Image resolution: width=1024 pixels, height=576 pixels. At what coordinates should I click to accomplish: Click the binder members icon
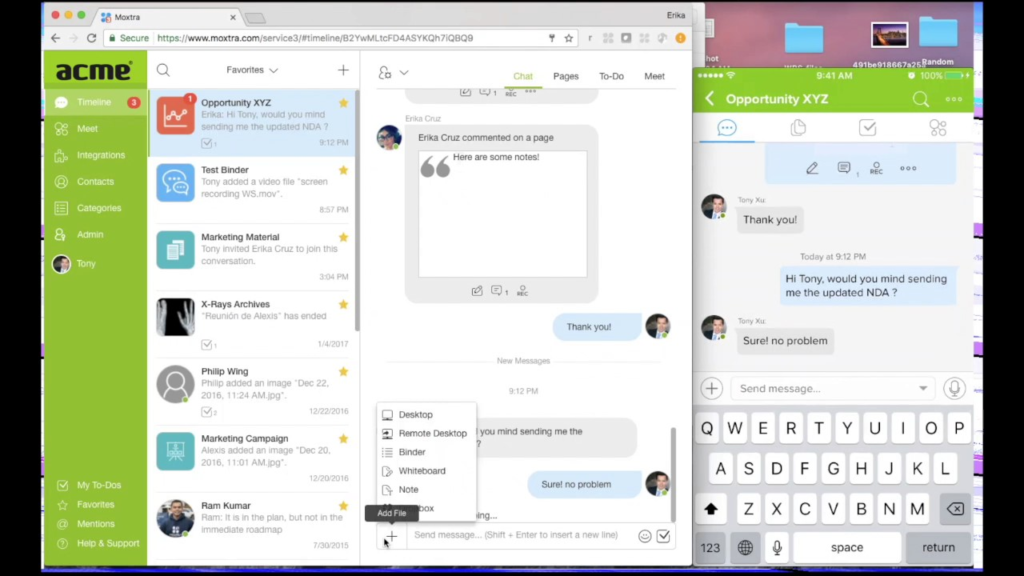click(x=385, y=72)
